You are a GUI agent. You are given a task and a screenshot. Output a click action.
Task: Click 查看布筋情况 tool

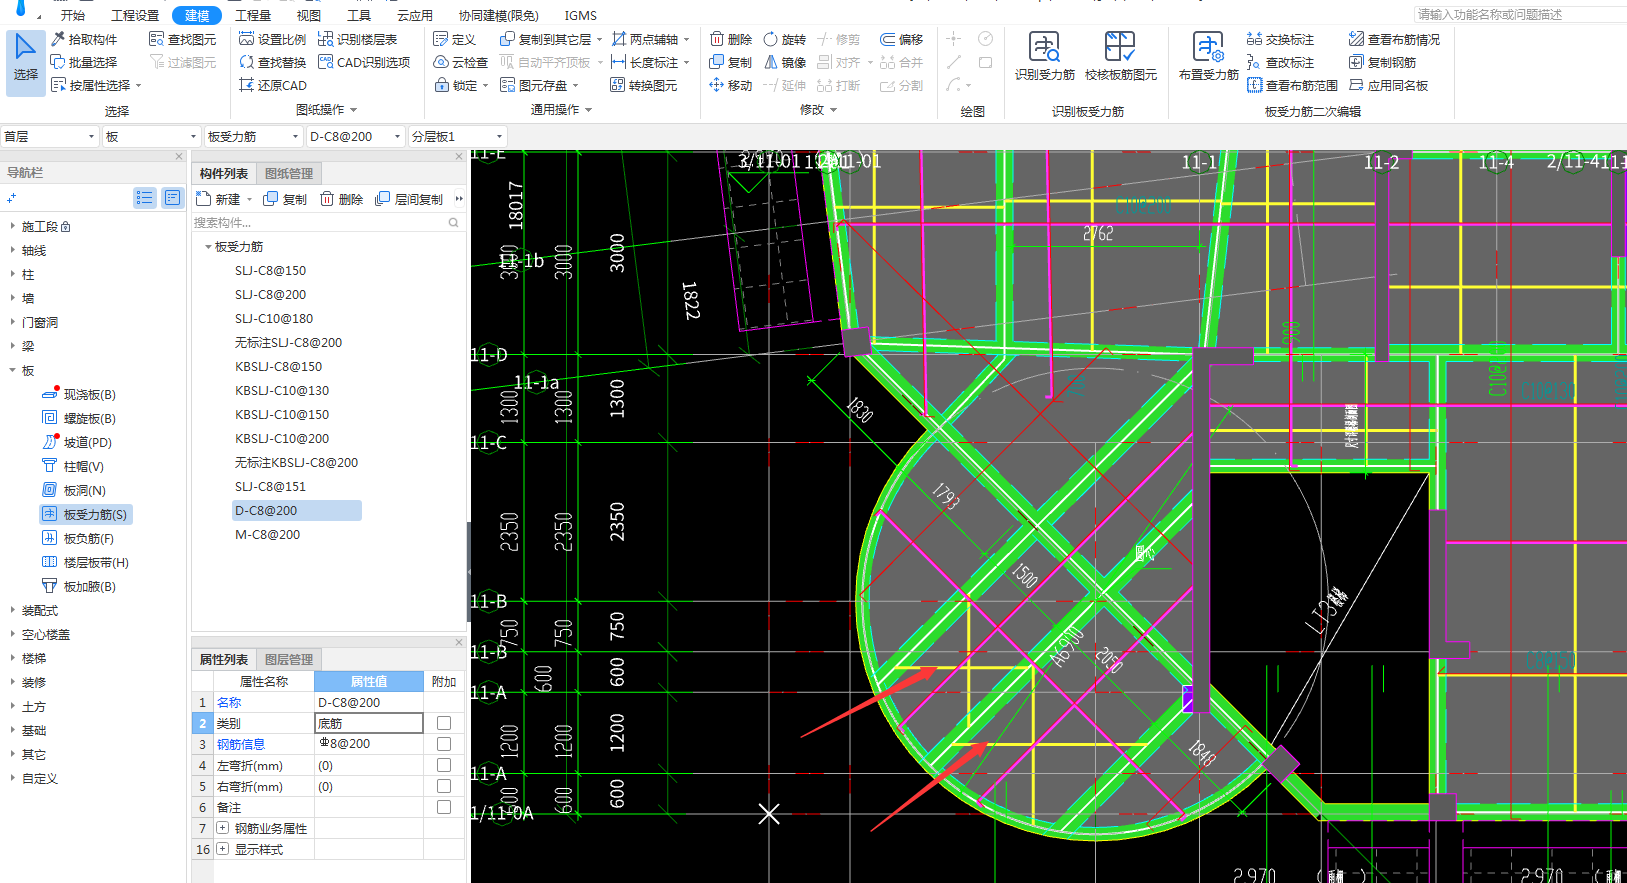1395,39
